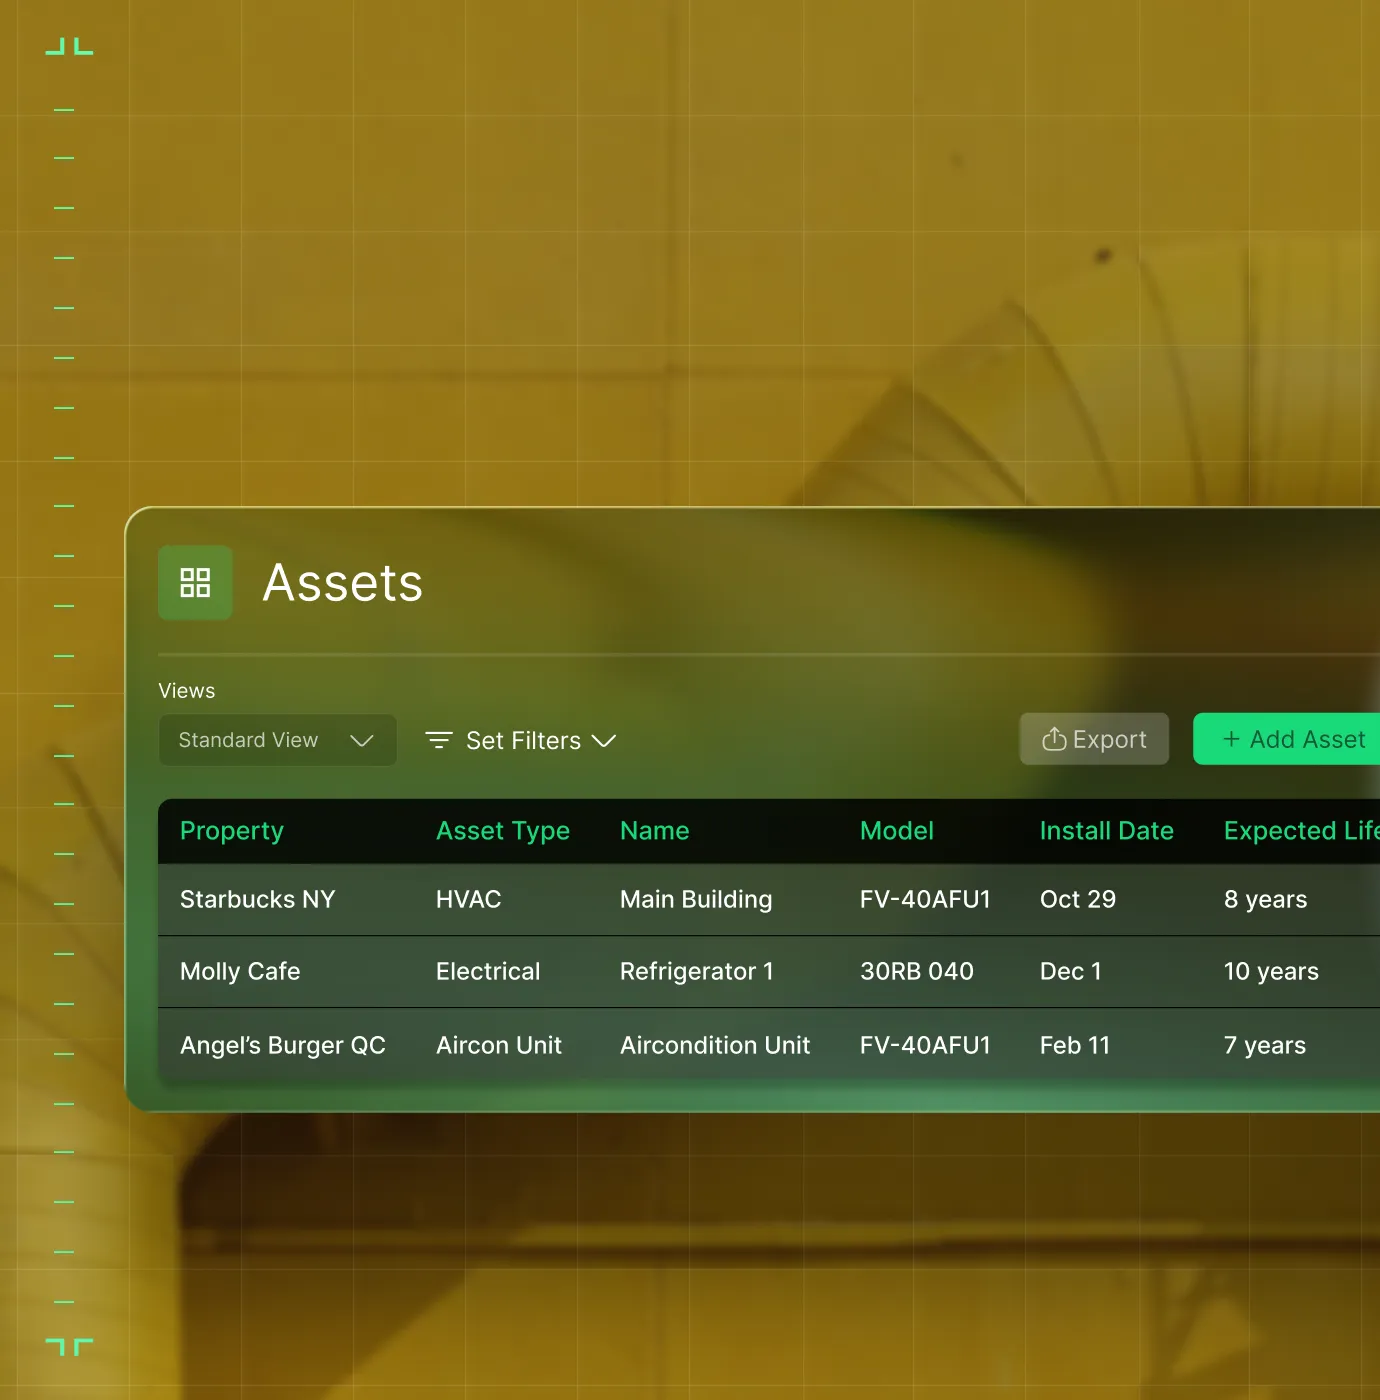The width and height of the screenshot is (1380, 1400).
Task: Click the 10 years expected life cell
Action: click(x=1272, y=971)
